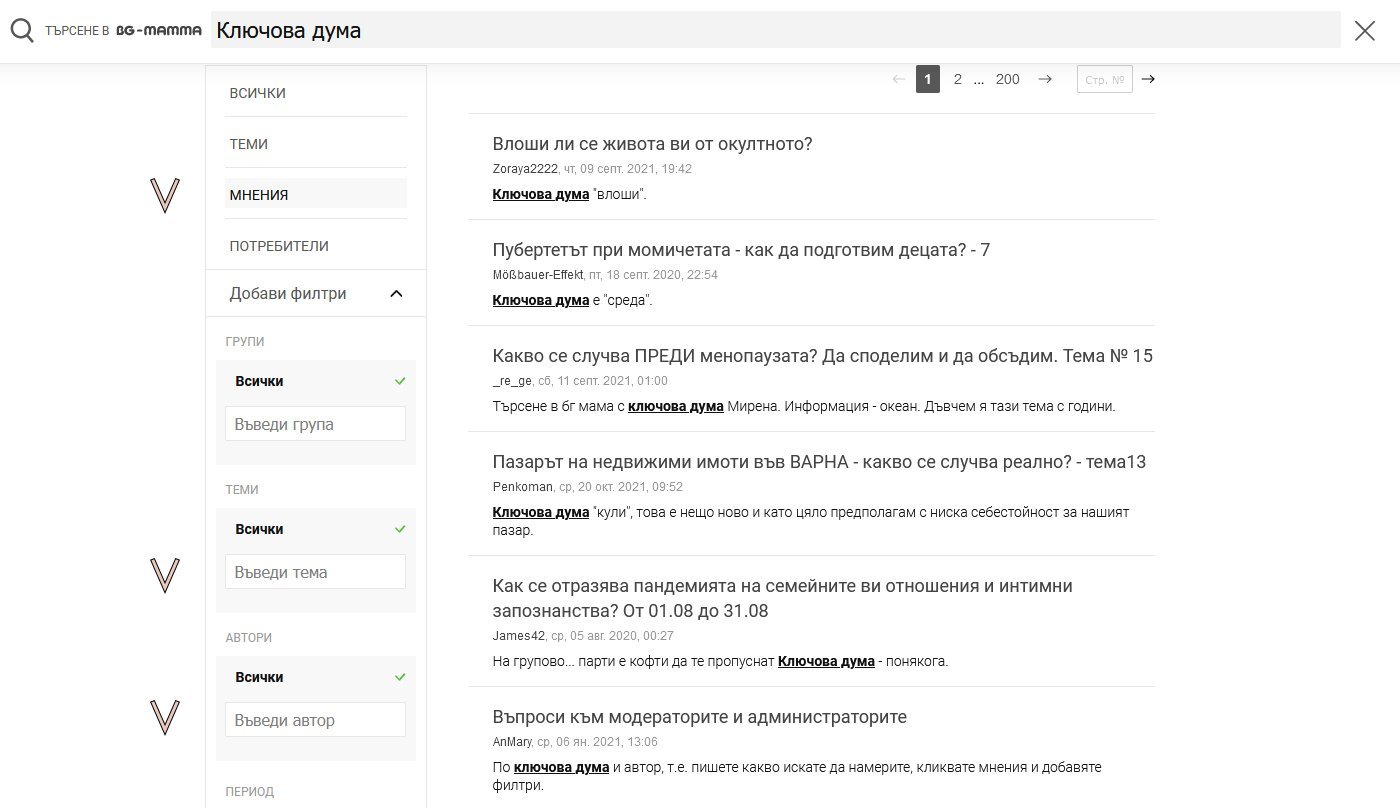Click the 'Въведи автор' input field
The height and width of the screenshot is (808, 1400).
click(315, 720)
